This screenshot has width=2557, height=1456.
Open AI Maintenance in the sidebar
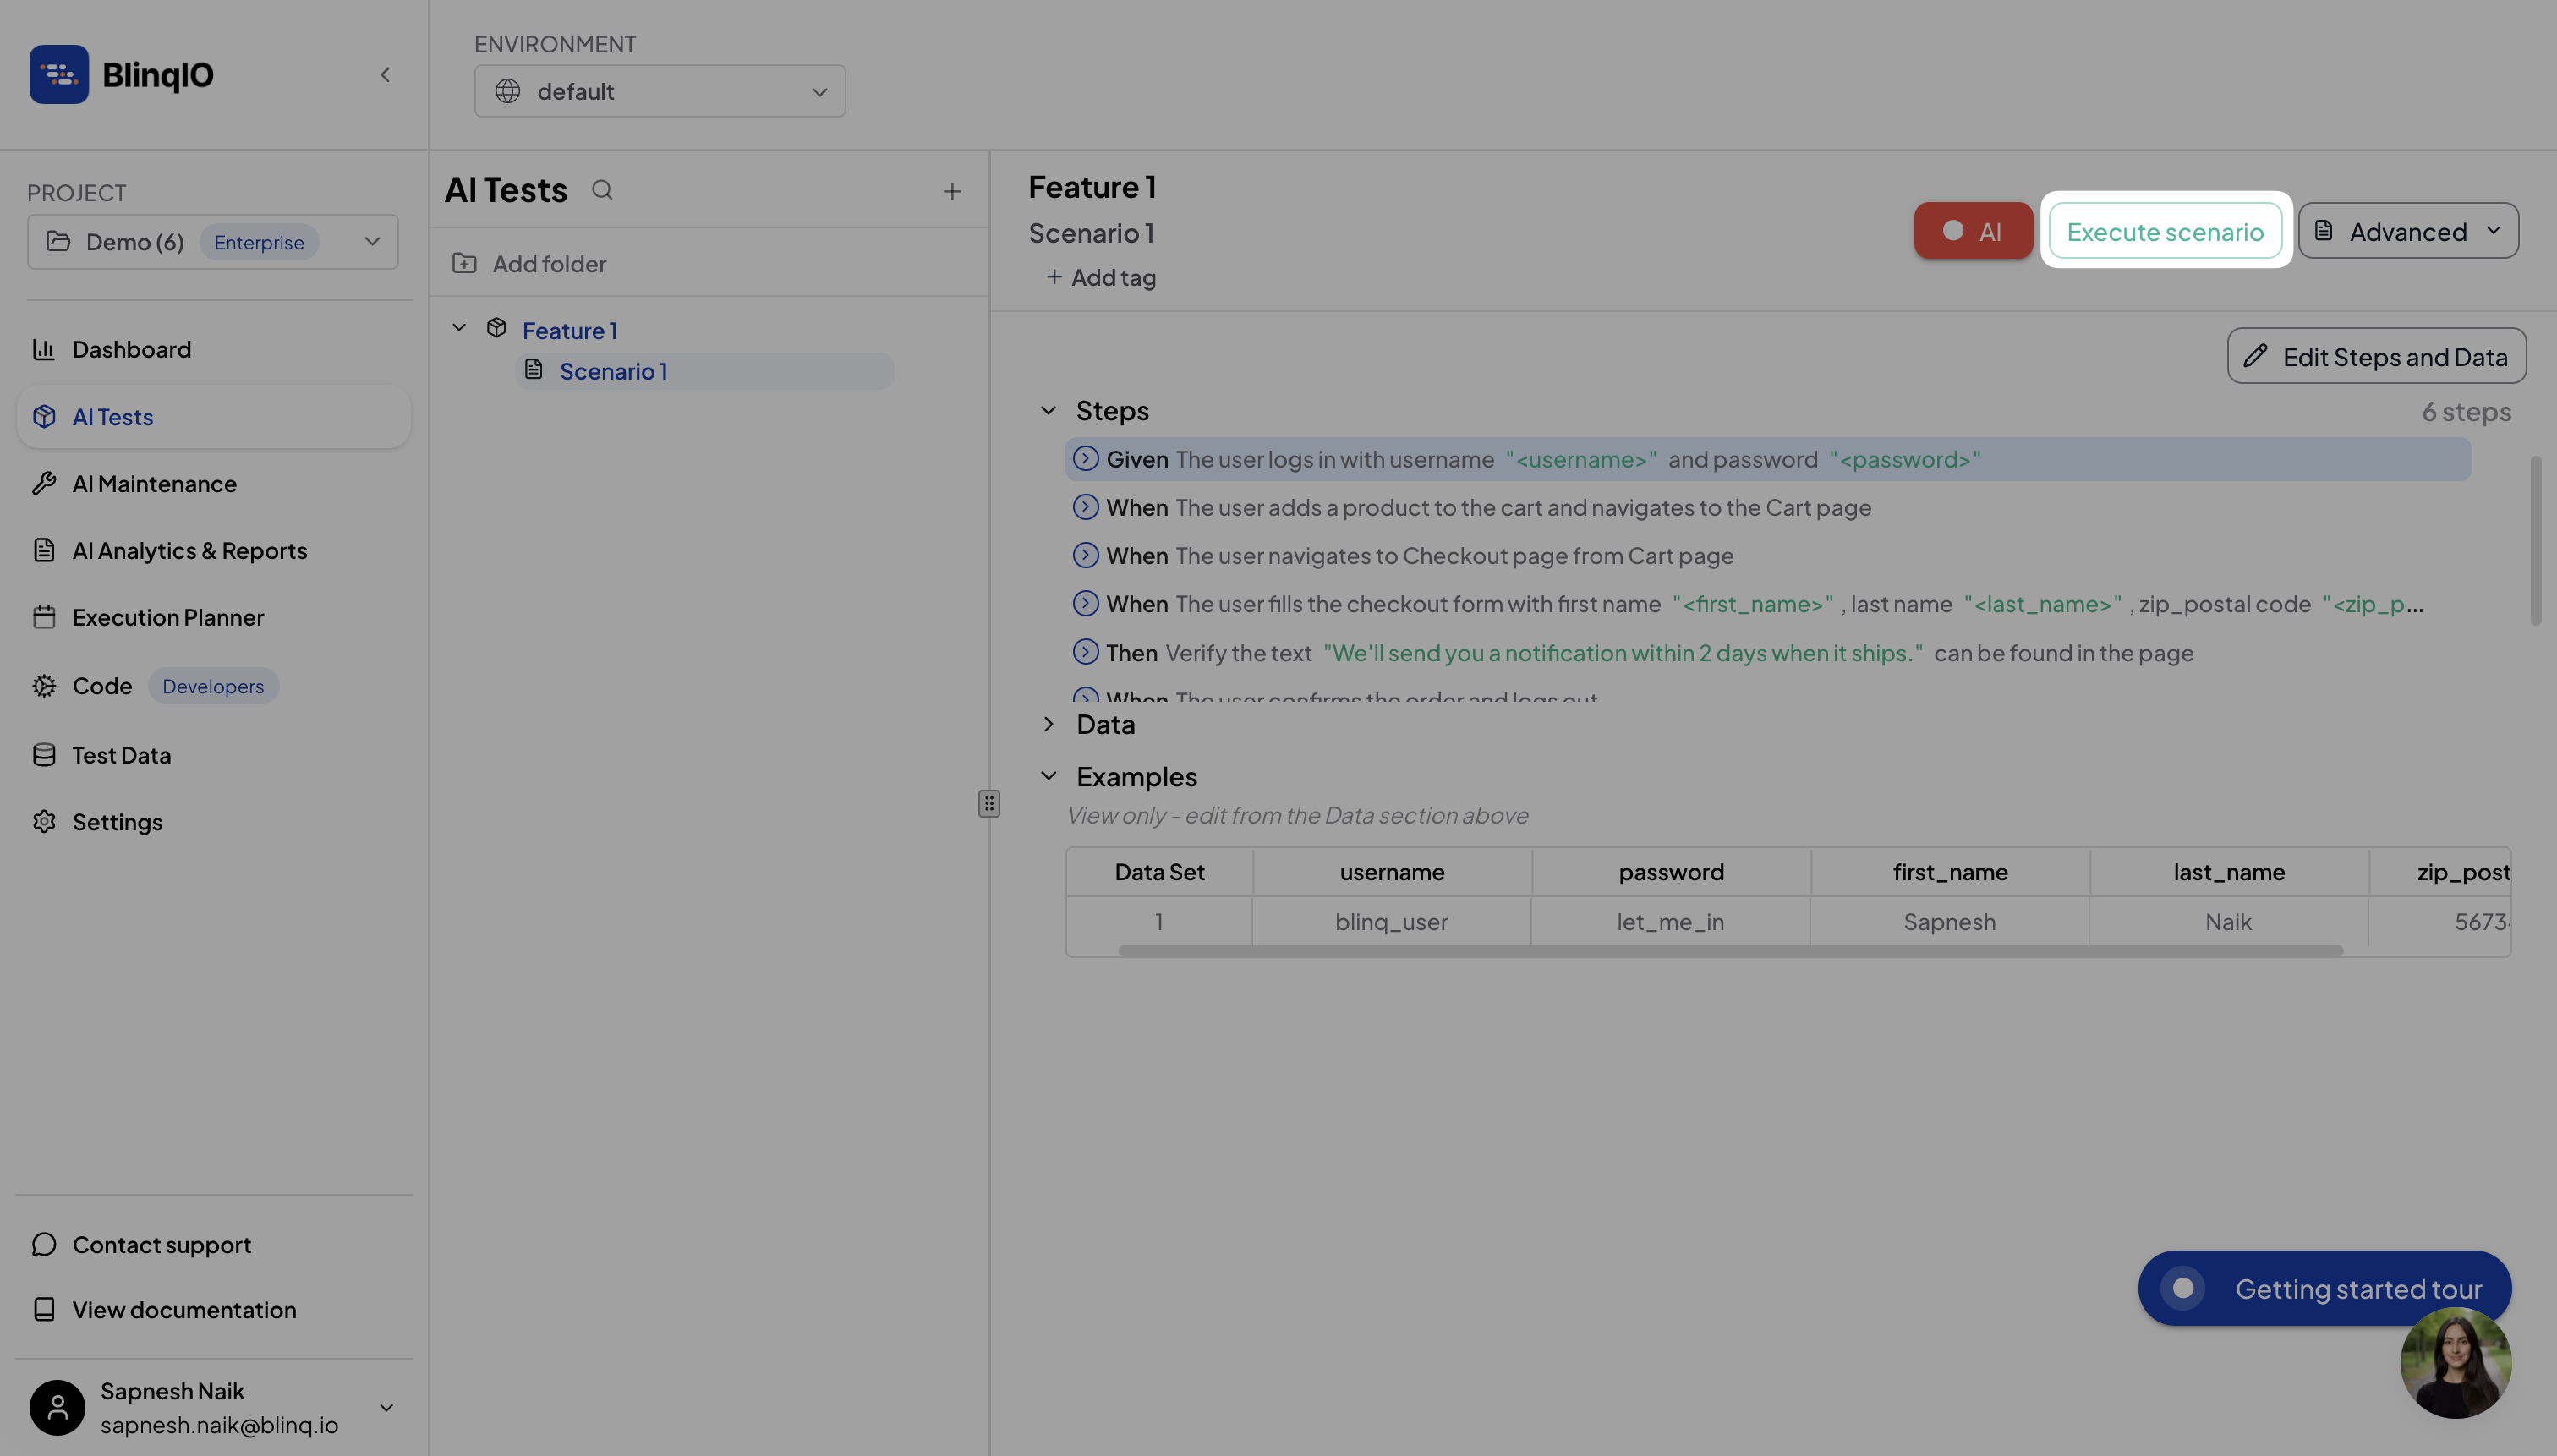[x=154, y=484]
